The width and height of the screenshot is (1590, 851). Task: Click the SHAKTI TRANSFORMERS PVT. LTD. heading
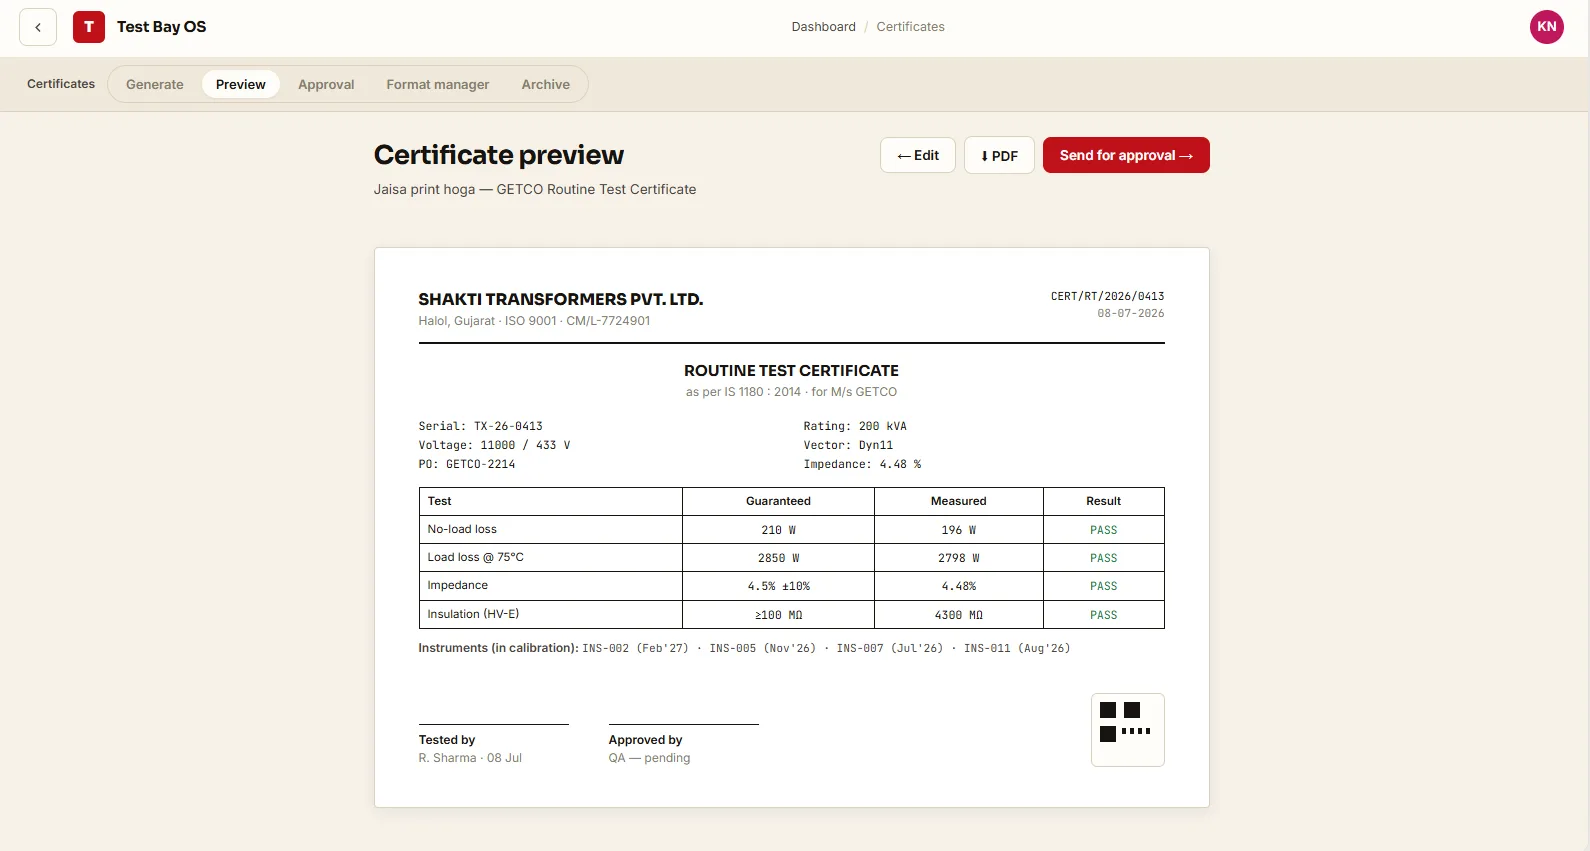[x=560, y=299]
